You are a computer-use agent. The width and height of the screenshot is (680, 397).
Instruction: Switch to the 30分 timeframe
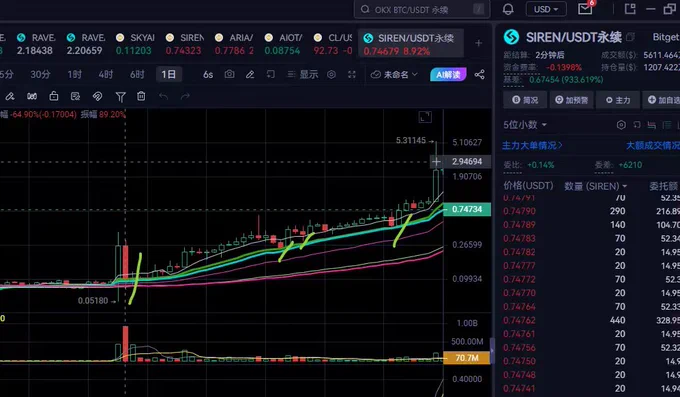tap(40, 75)
